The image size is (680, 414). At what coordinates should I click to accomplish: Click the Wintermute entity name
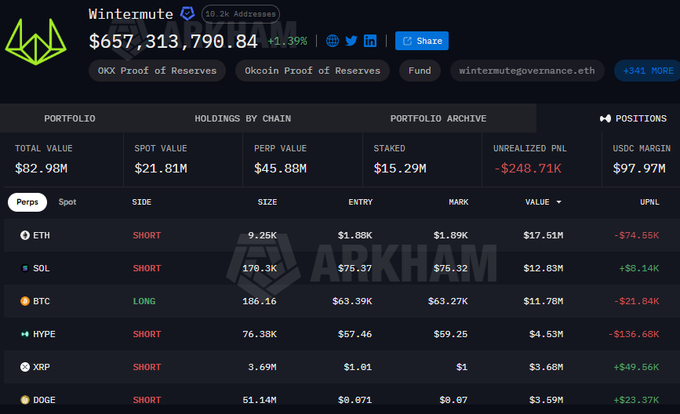point(131,14)
